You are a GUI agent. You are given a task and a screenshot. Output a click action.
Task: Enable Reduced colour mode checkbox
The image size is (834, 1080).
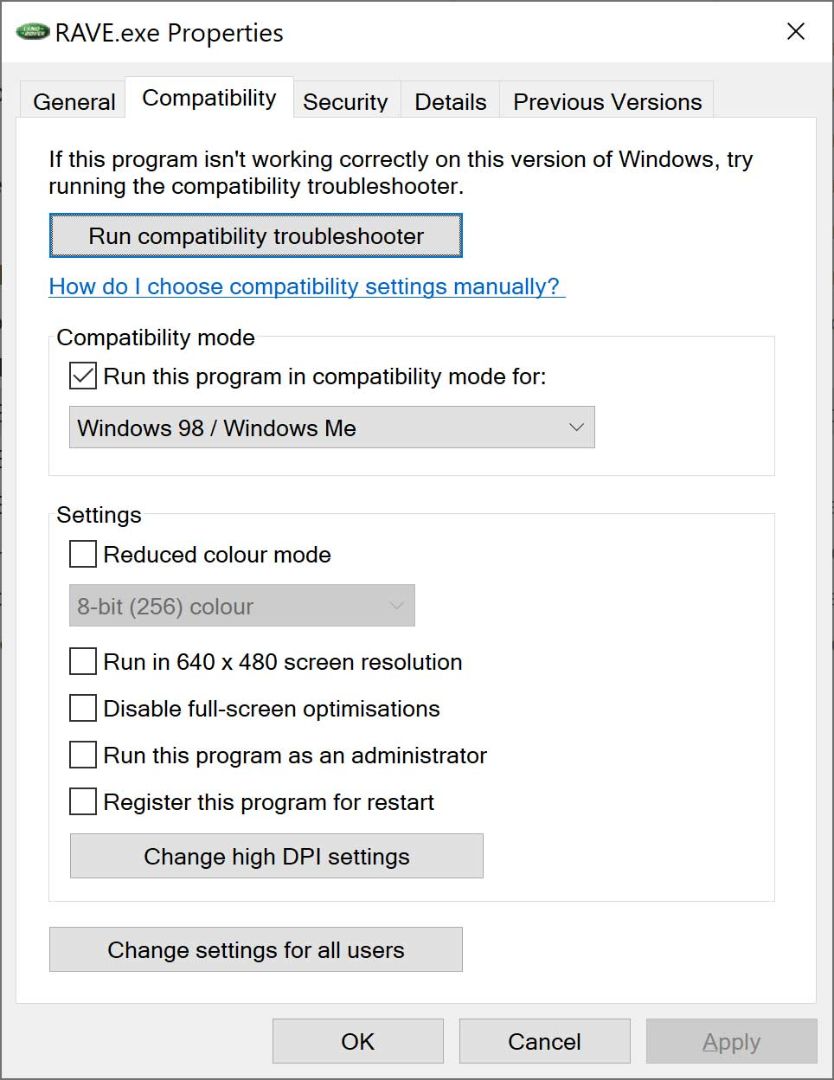[83, 554]
